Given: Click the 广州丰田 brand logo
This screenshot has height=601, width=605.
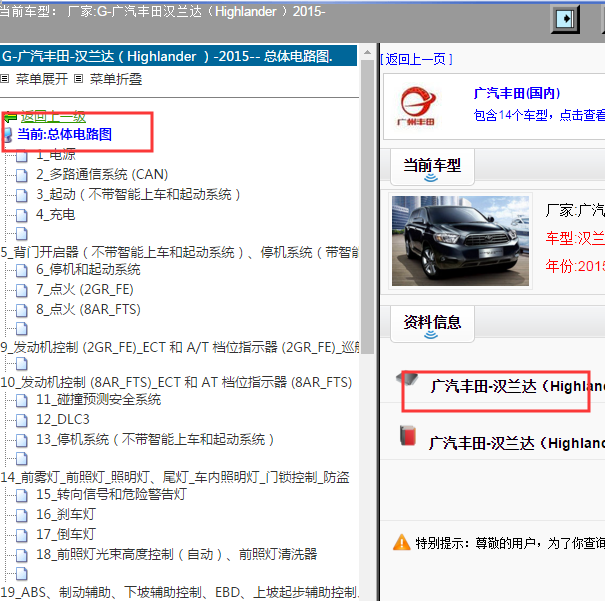Looking at the screenshot, I should pos(416,106).
